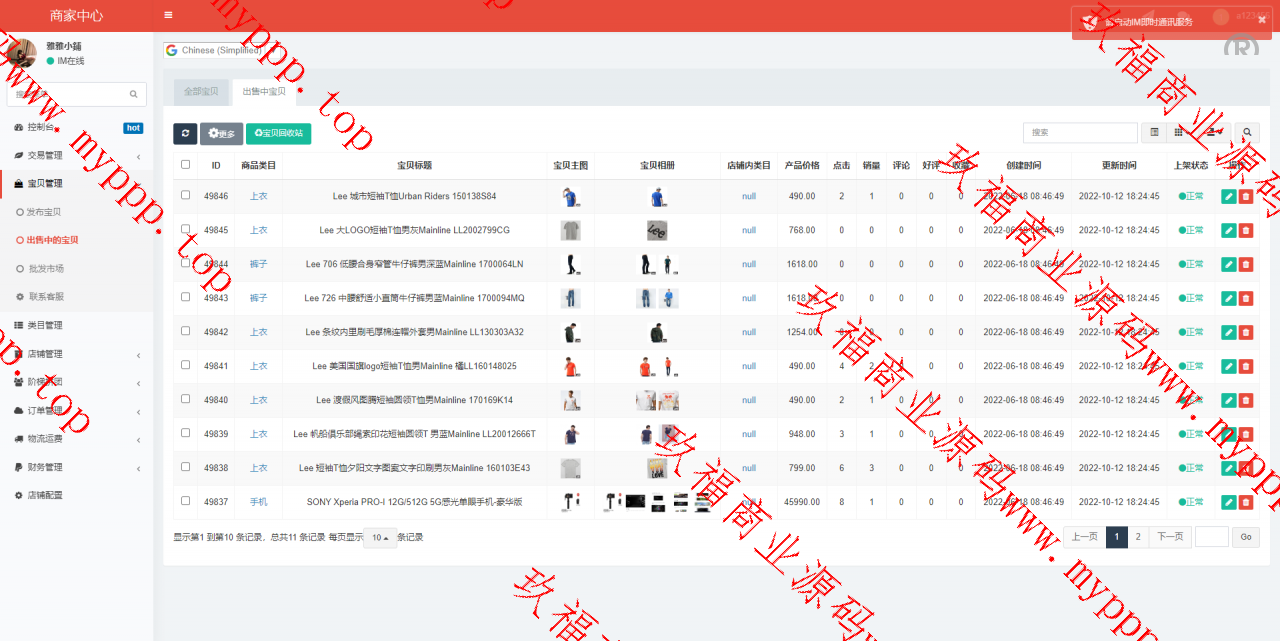Close the IM notification popup
Viewport: 1280px width, 641px height.
click(x=1261, y=19)
